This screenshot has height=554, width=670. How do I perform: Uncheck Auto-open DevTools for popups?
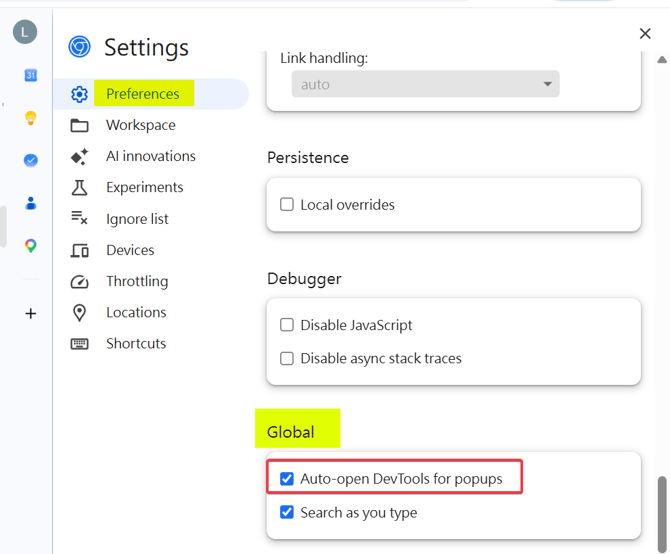coord(287,478)
